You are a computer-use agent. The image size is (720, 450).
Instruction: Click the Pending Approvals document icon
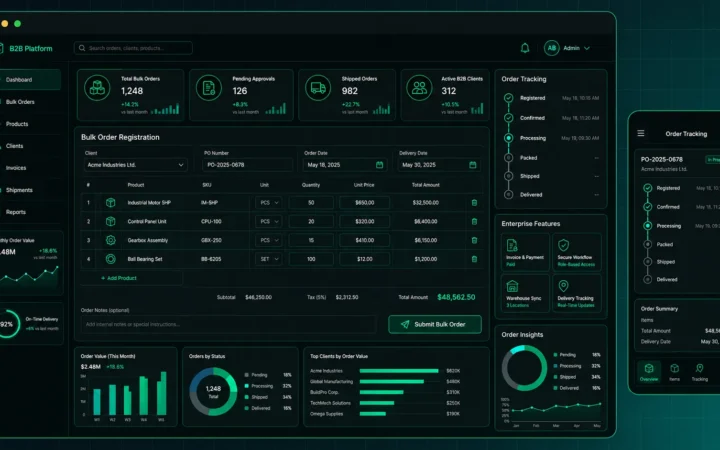click(208, 87)
